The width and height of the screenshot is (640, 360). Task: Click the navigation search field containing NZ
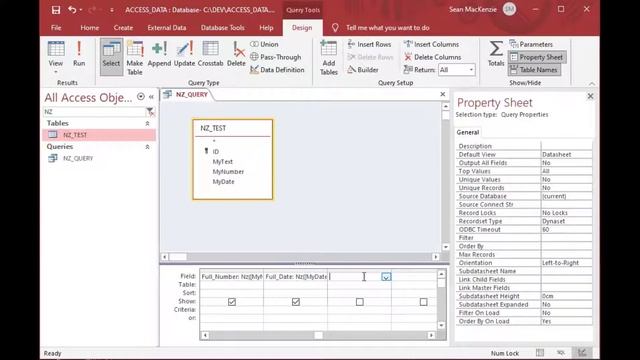click(x=94, y=111)
